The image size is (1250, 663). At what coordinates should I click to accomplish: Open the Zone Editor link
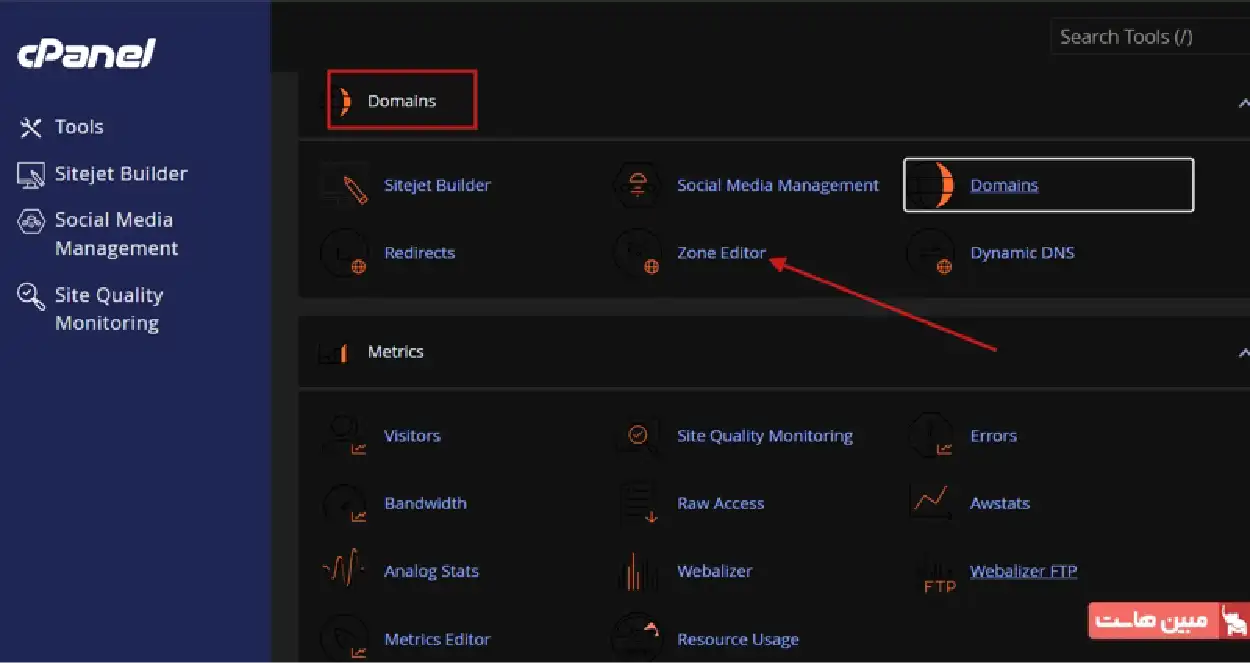click(721, 253)
